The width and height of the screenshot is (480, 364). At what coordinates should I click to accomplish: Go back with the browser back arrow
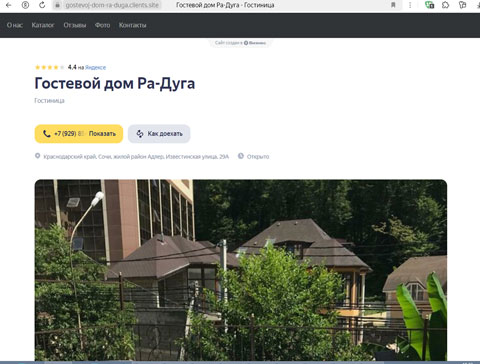coord(9,5)
